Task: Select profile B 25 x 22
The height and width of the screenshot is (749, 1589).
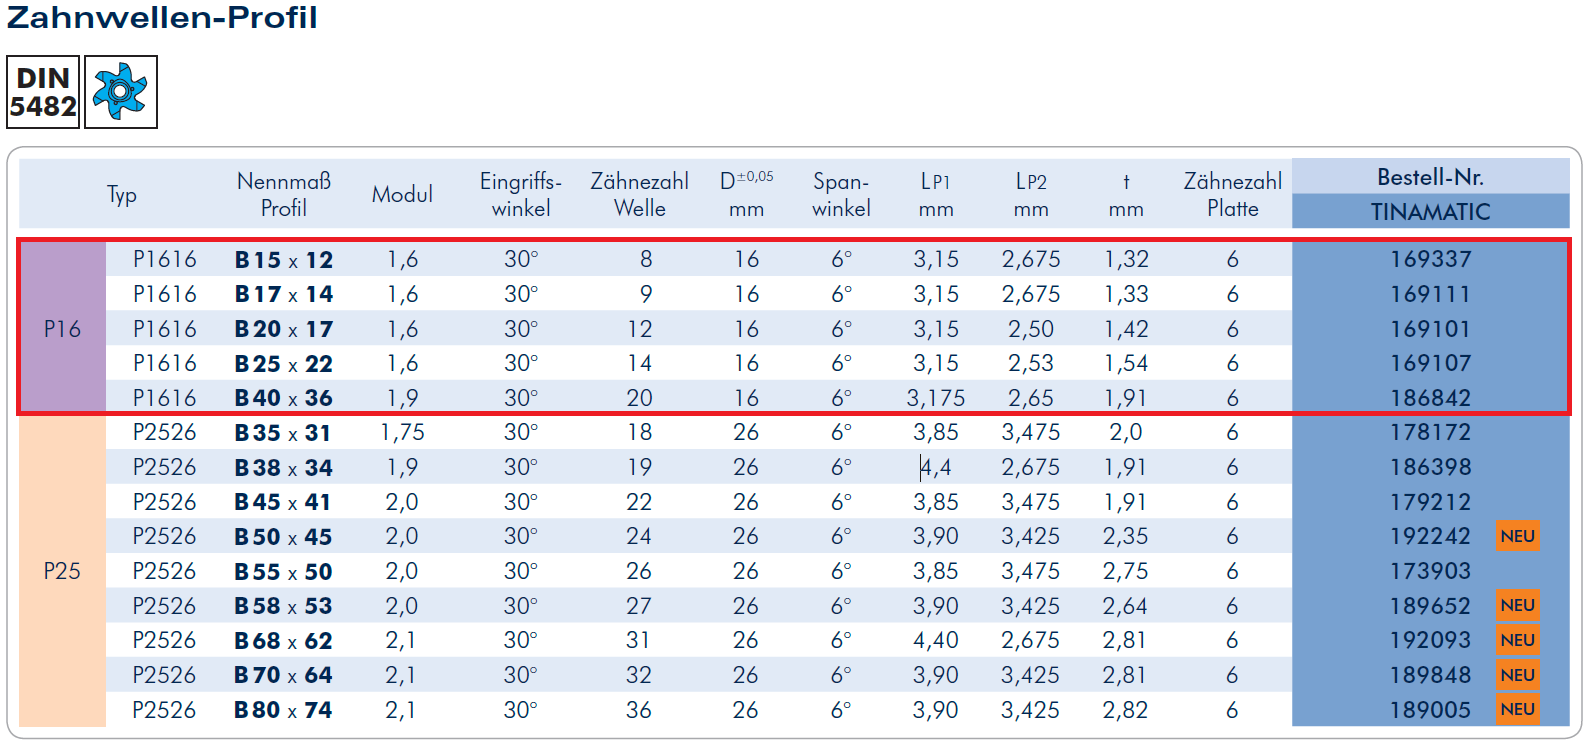Action: [x=284, y=364]
